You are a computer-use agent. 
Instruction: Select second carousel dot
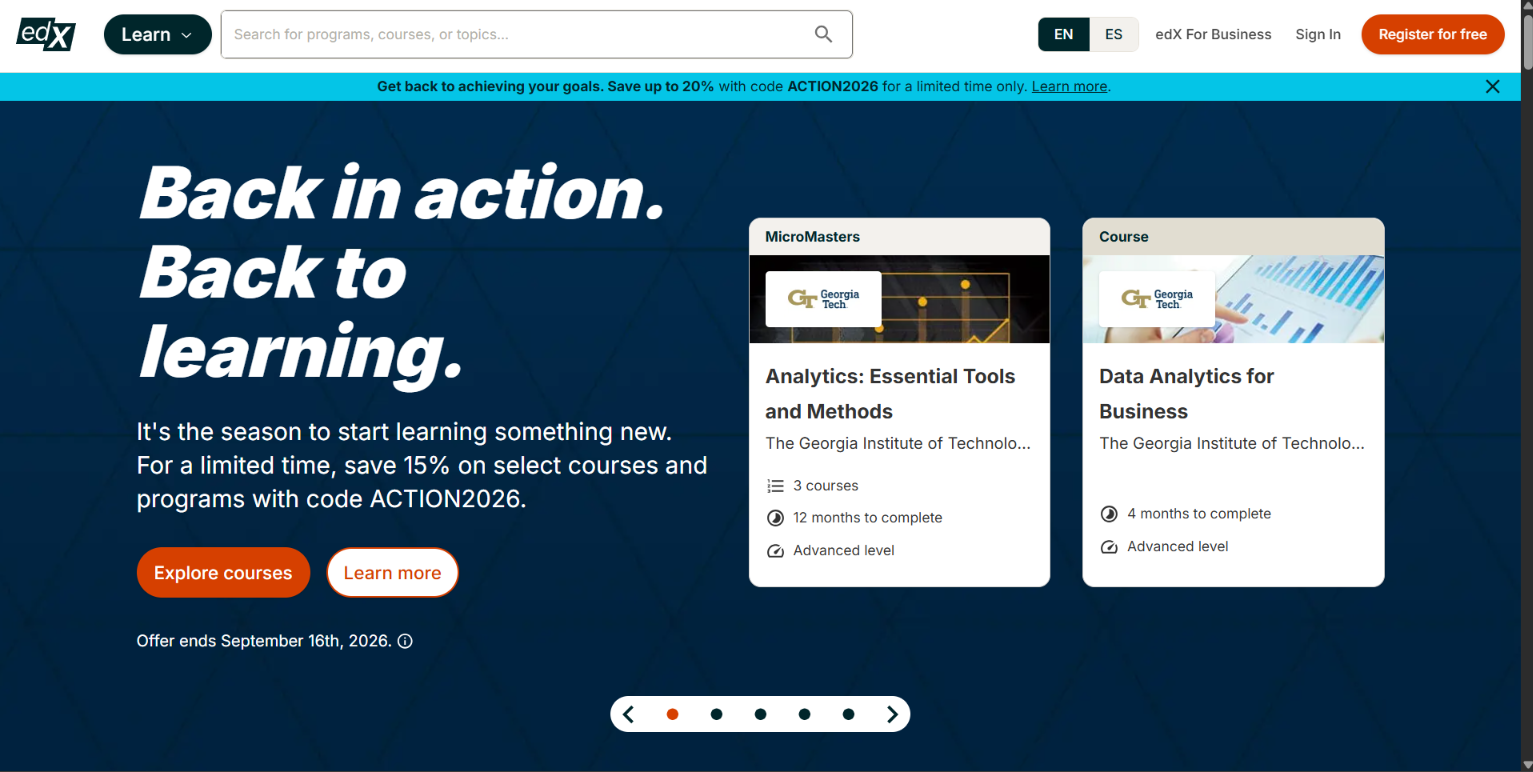coord(716,714)
